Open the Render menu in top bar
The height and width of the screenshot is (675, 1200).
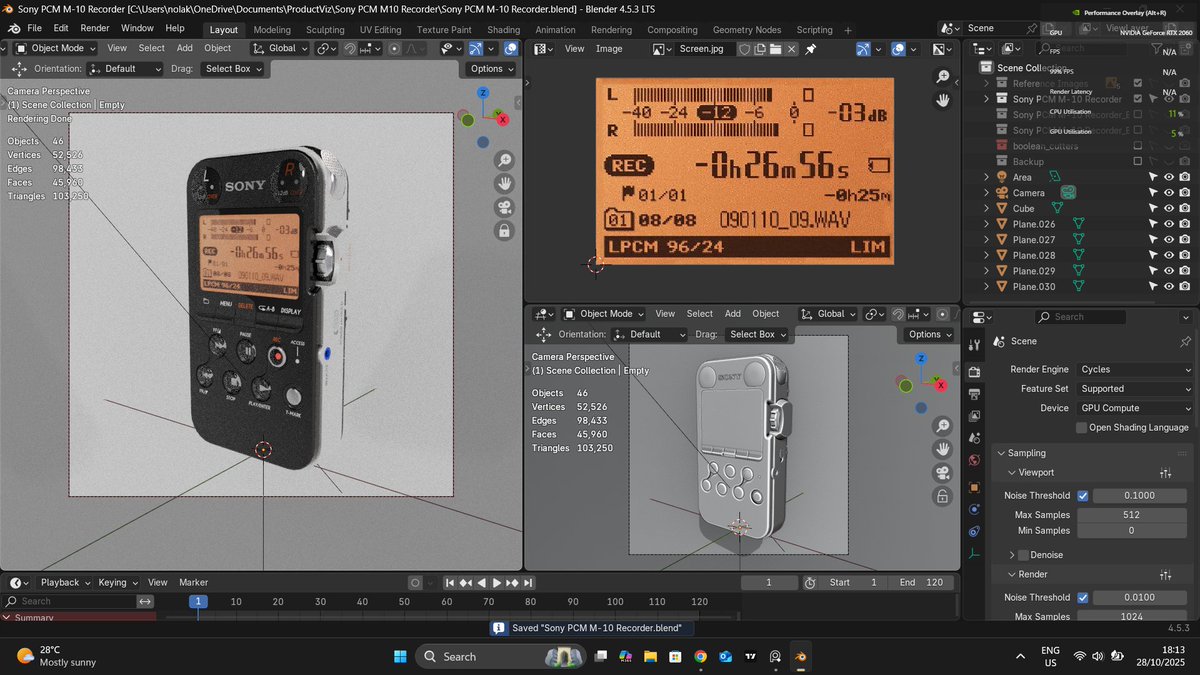95,28
